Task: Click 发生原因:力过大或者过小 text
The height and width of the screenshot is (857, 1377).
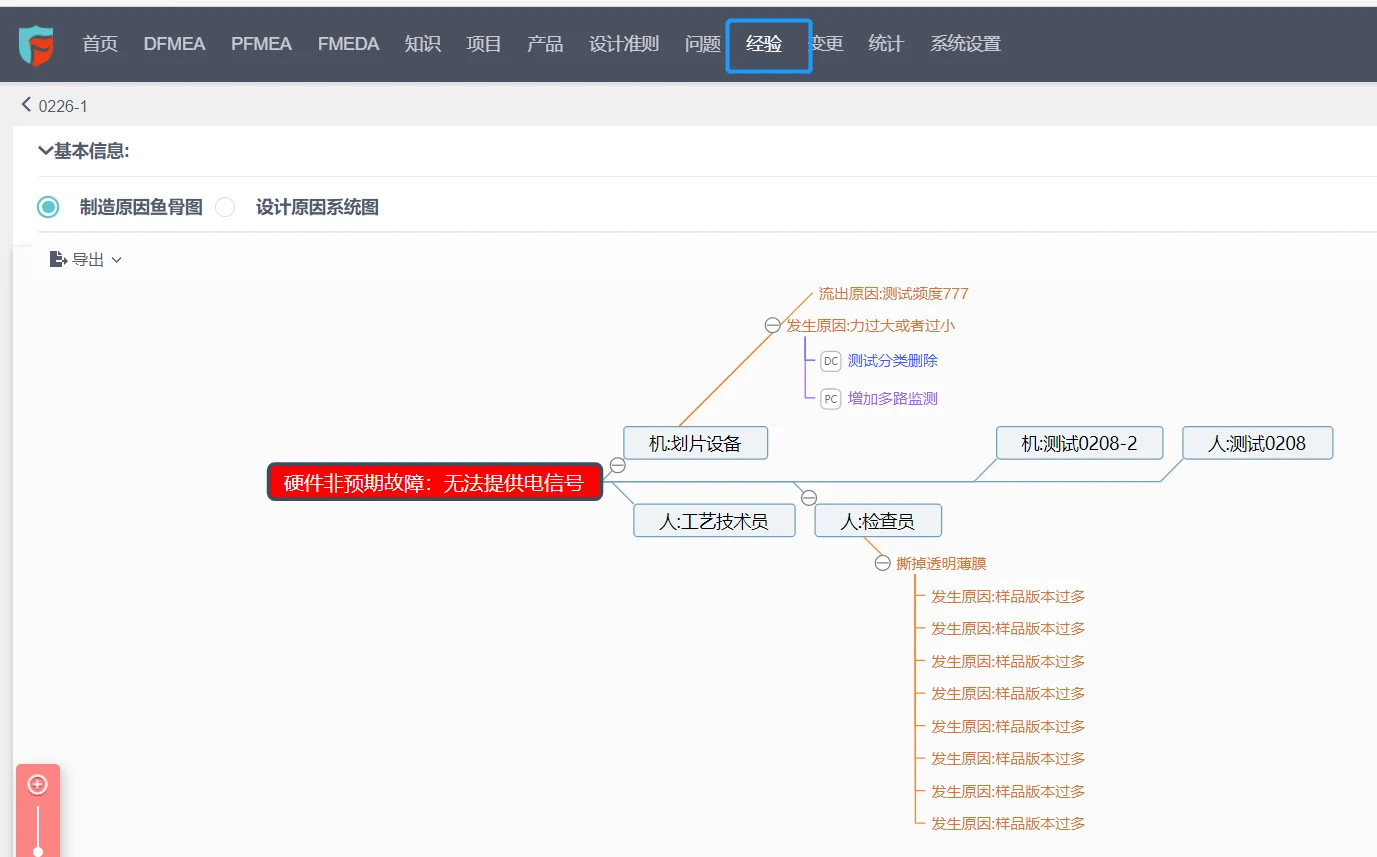Action: coord(871,325)
